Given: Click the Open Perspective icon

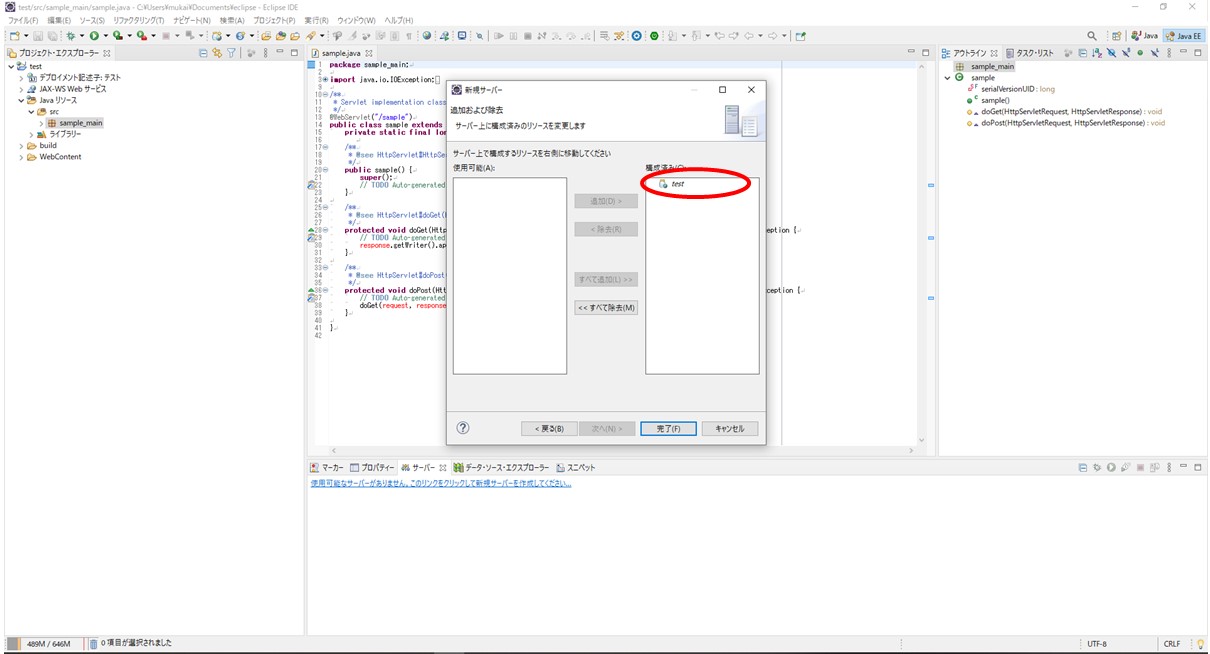Looking at the screenshot, I should pyautogui.click(x=1116, y=36).
